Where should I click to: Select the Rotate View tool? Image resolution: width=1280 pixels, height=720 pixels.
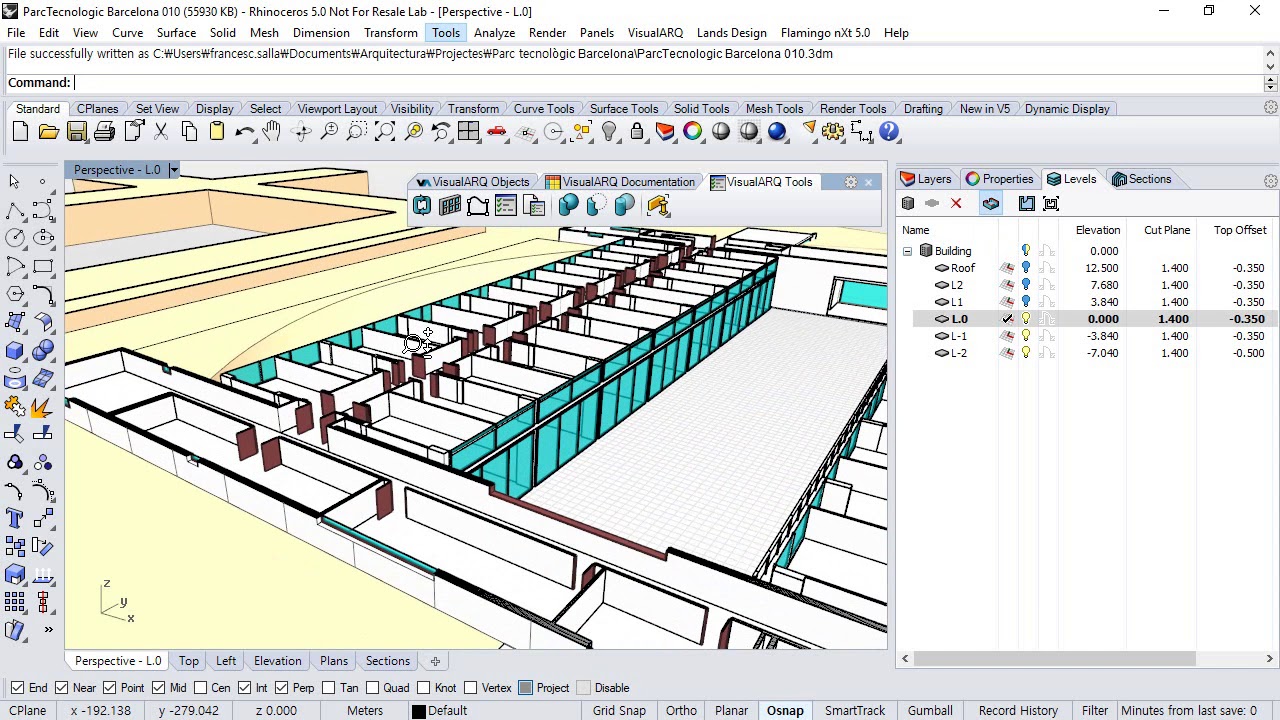[x=301, y=131]
